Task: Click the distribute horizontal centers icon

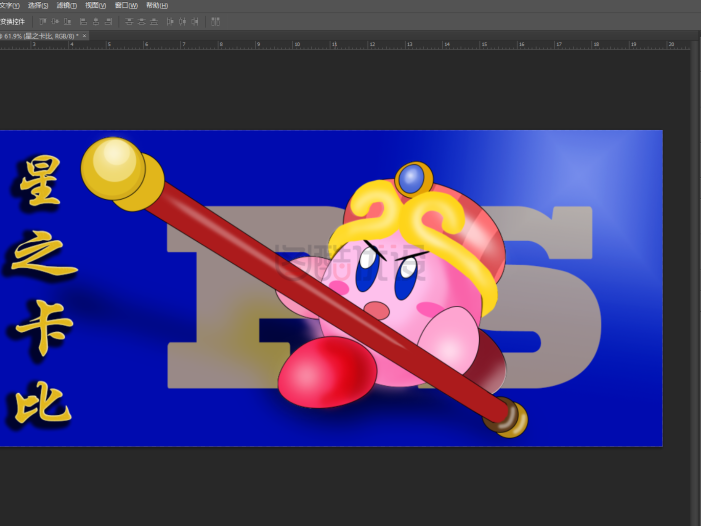Action: point(182,21)
